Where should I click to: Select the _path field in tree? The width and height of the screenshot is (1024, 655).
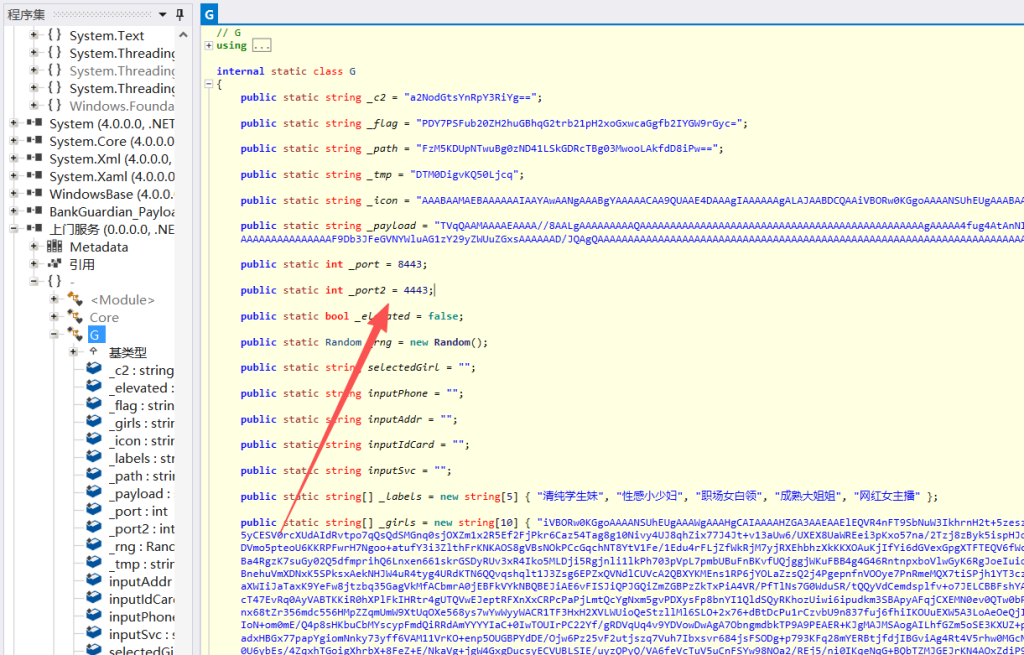click(x=141, y=476)
